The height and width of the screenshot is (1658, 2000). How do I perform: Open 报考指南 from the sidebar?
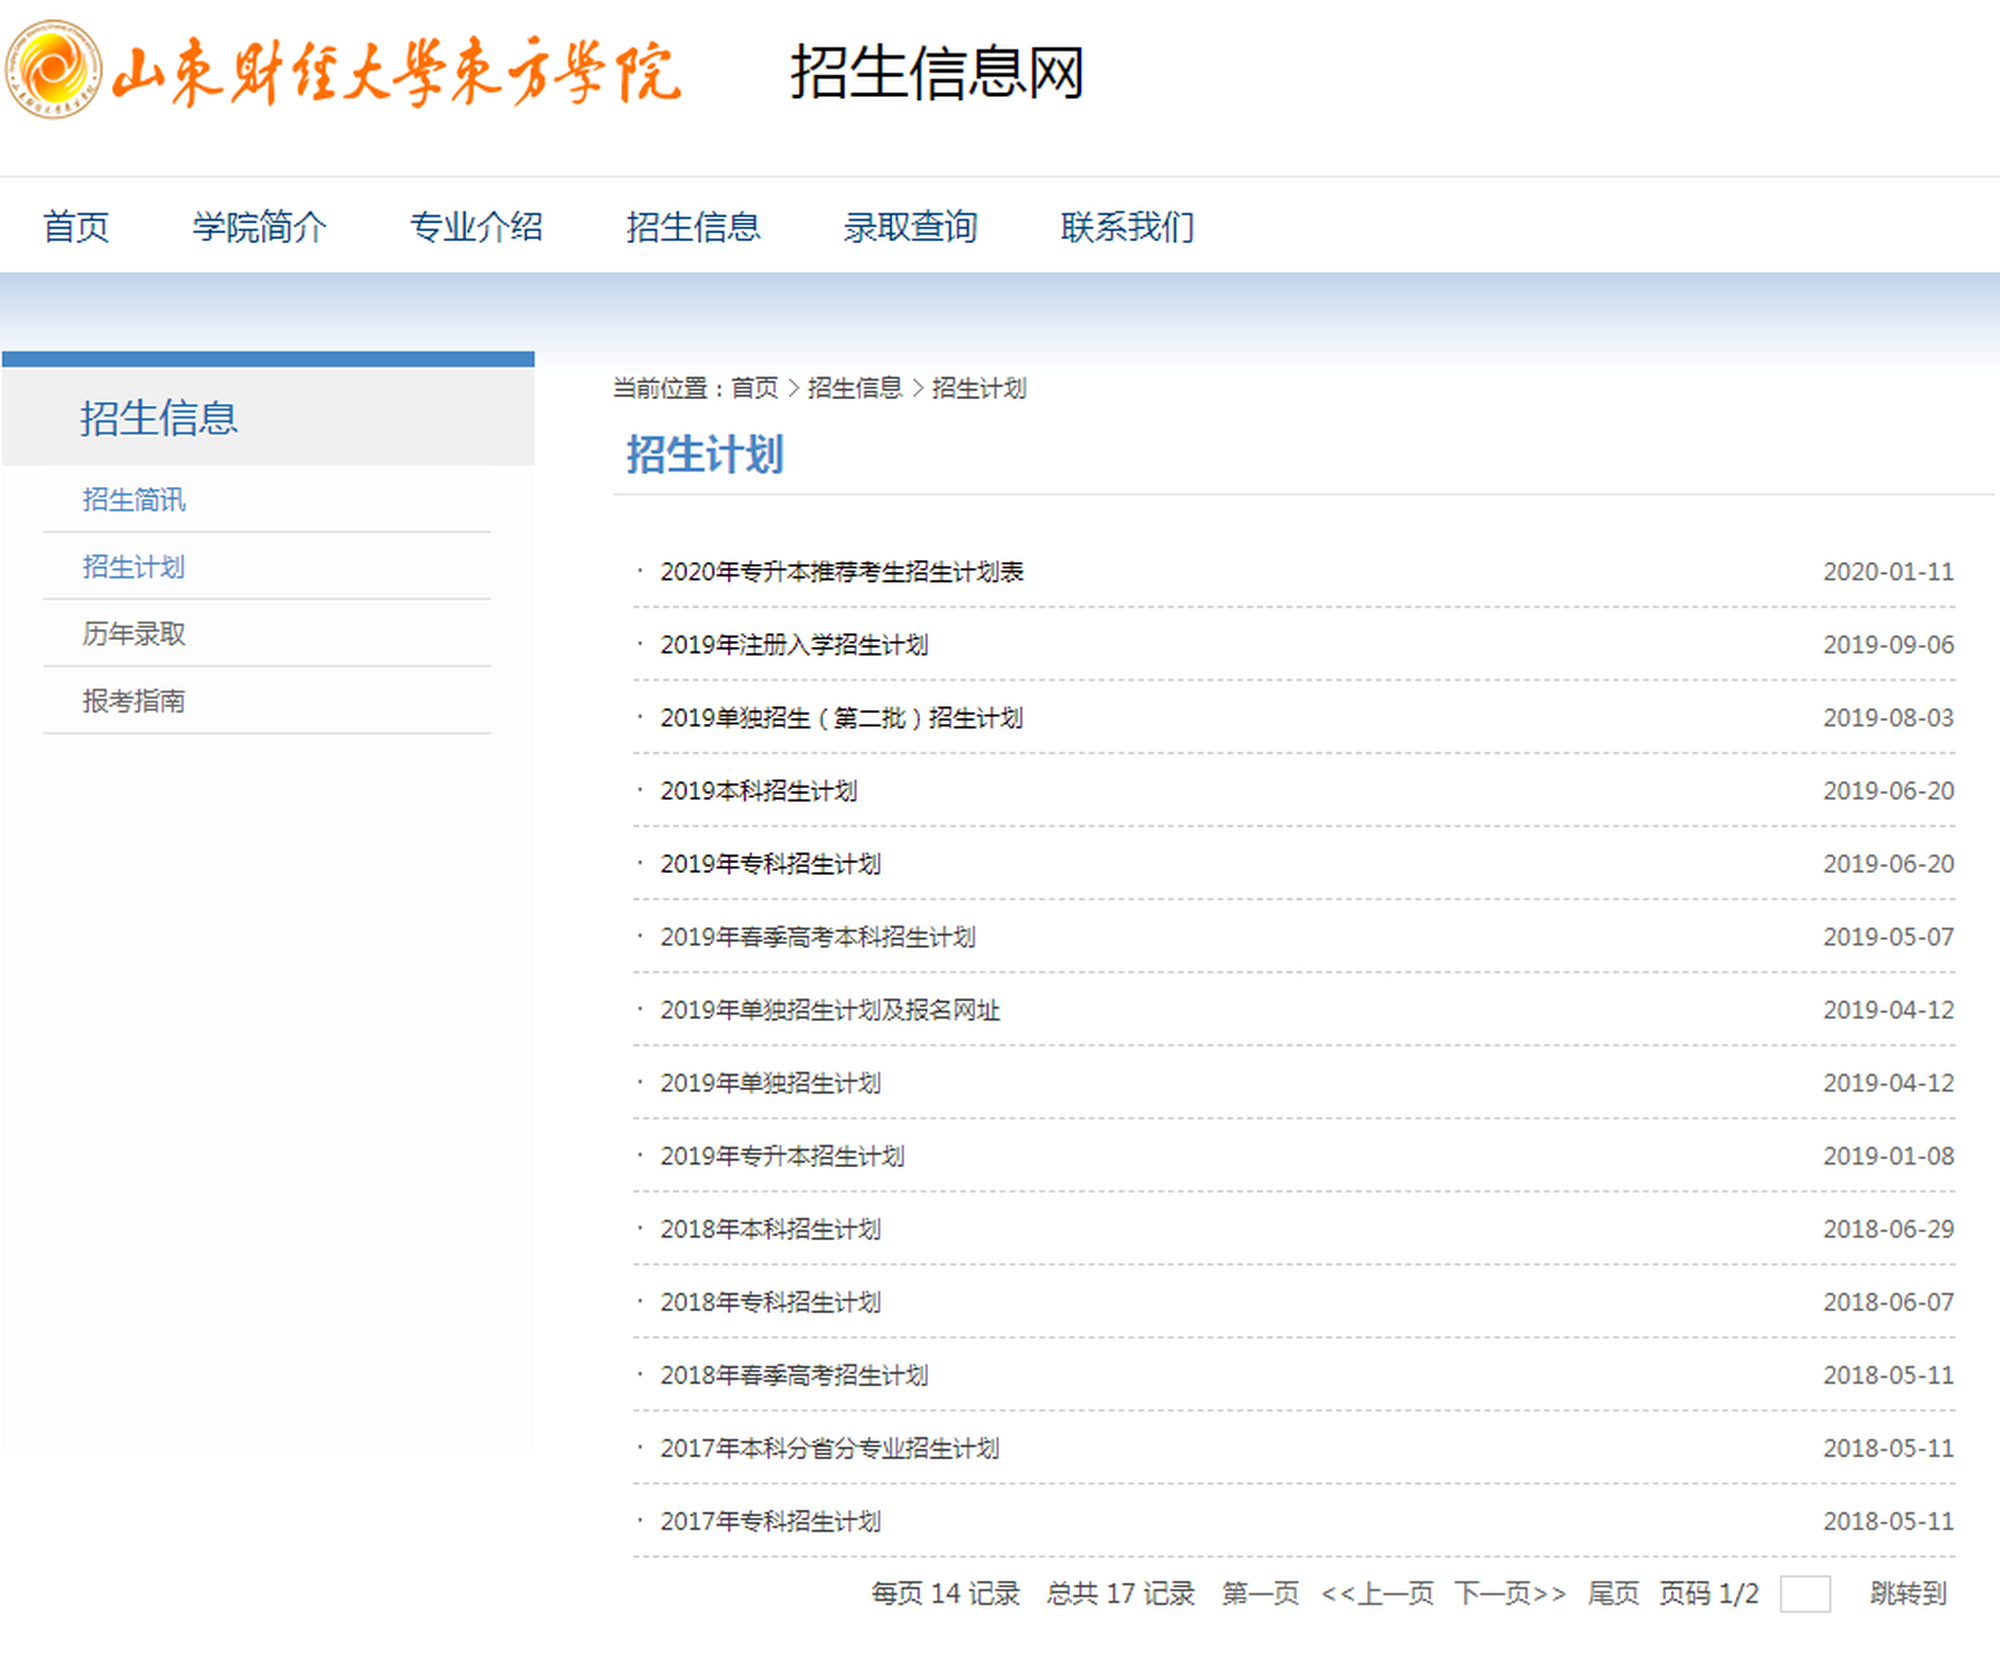coord(134,701)
